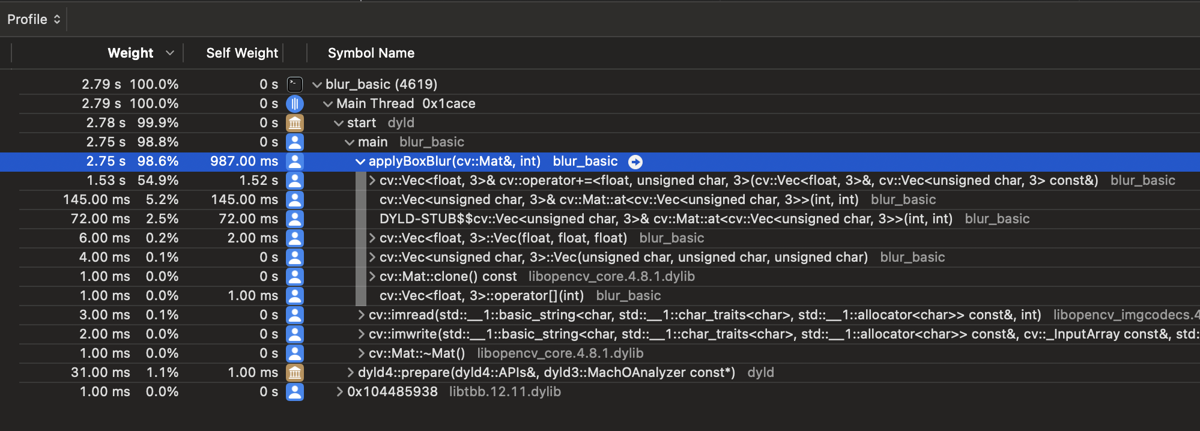The image size is (1200, 431).
Task: Open the Profile popup menu
Action: (x=35, y=19)
